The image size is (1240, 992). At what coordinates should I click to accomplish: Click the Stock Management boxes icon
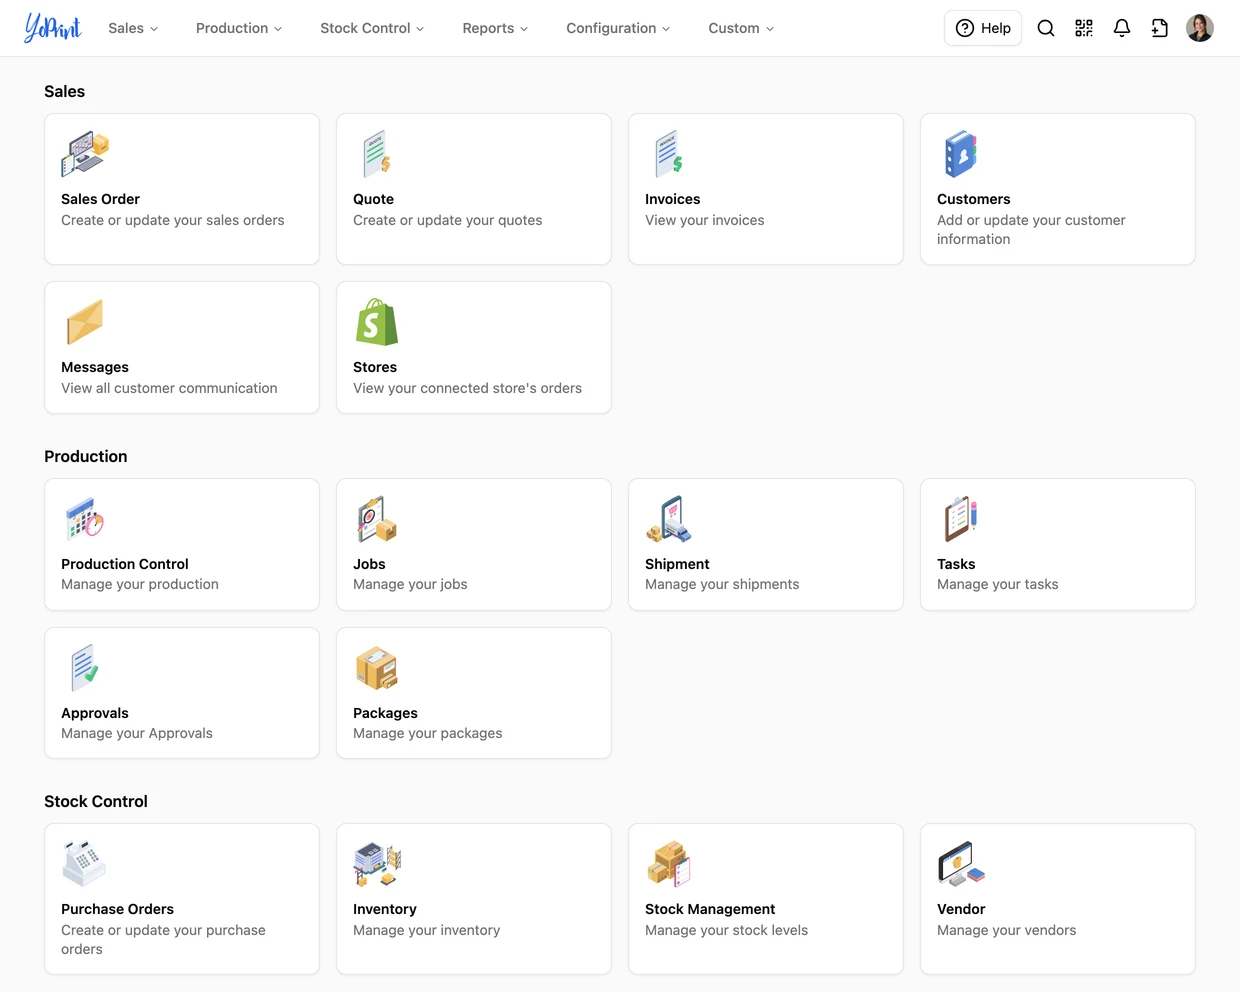coord(669,864)
